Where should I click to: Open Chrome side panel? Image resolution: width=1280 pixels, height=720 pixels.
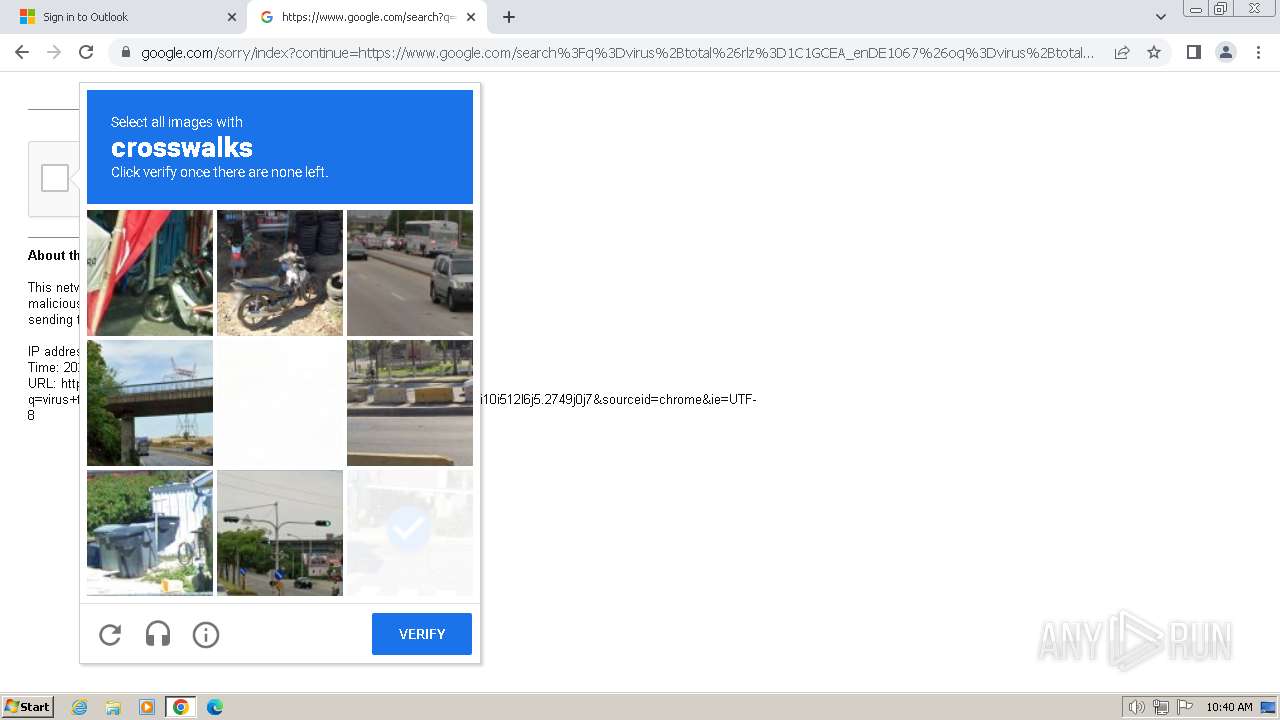click(x=1194, y=52)
